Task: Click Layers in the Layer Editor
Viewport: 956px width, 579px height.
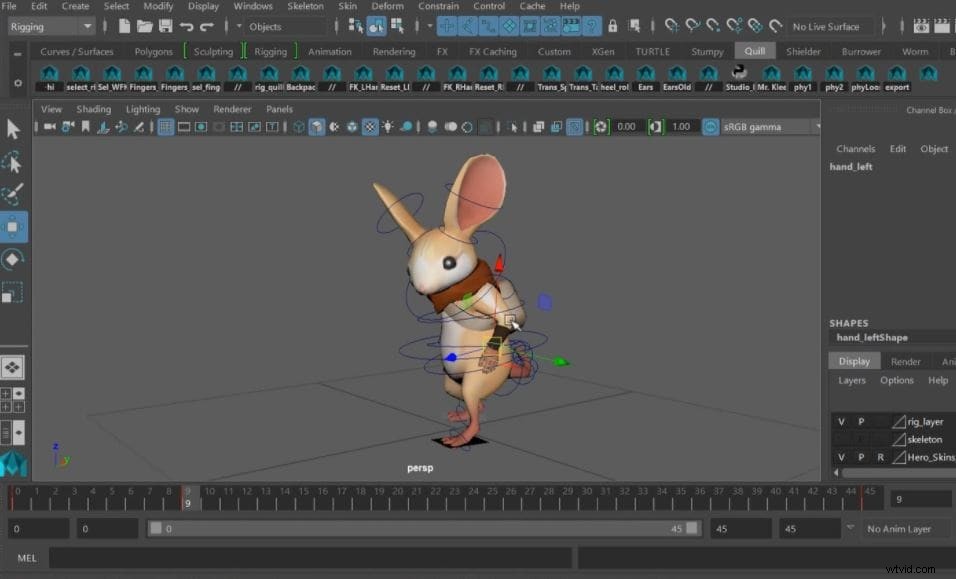Action: click(851, 380)
